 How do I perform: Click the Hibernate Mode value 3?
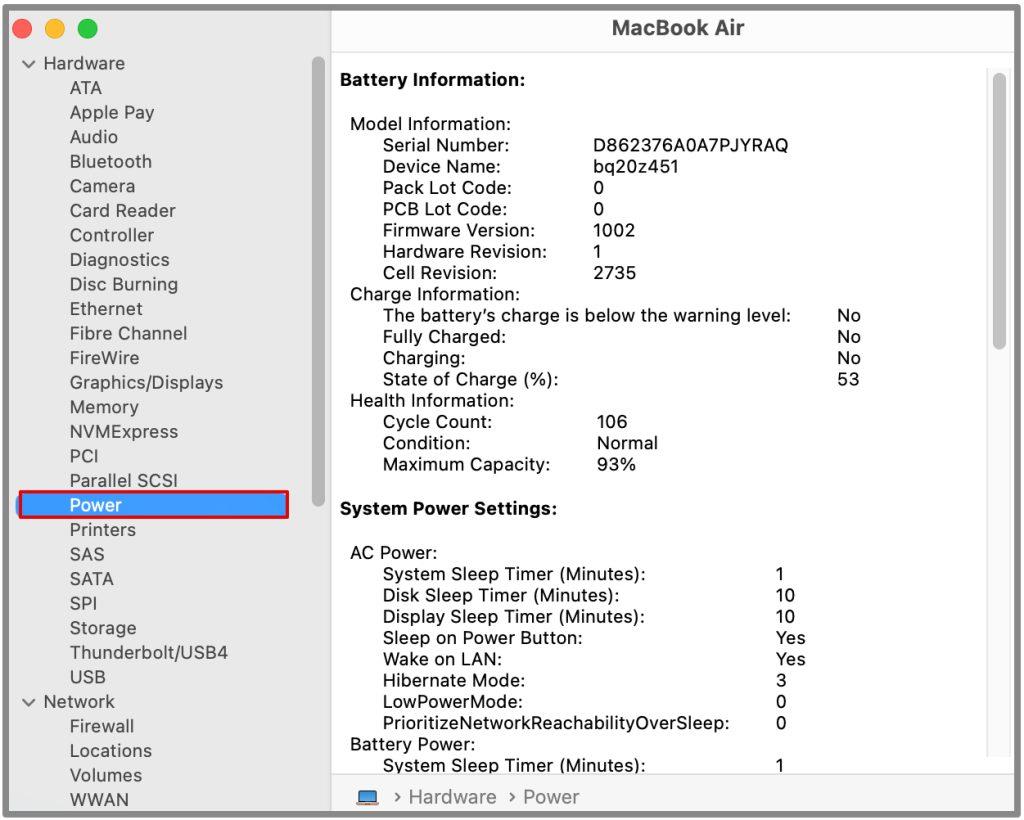781,681
